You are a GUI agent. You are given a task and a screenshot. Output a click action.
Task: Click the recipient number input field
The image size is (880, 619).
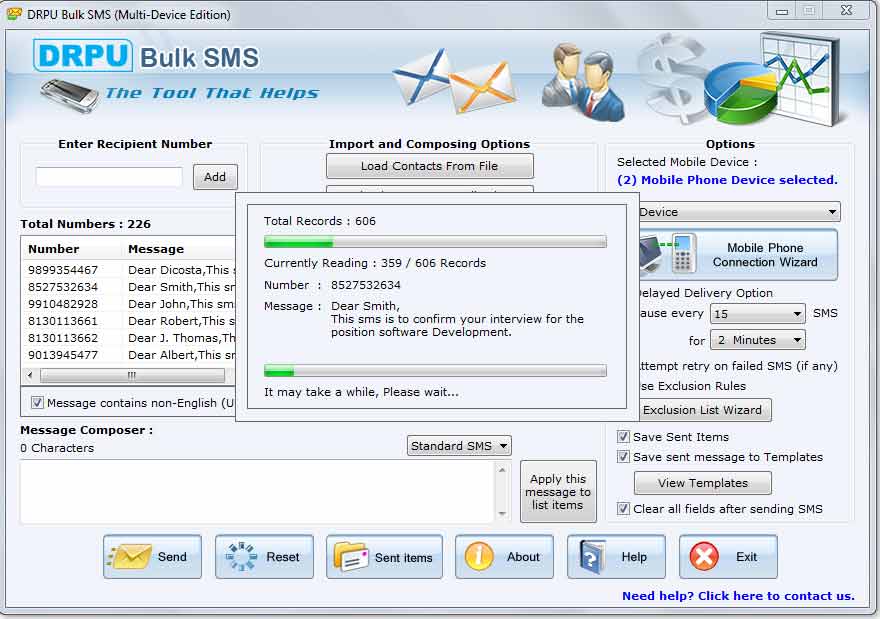(x=109, y=177)
